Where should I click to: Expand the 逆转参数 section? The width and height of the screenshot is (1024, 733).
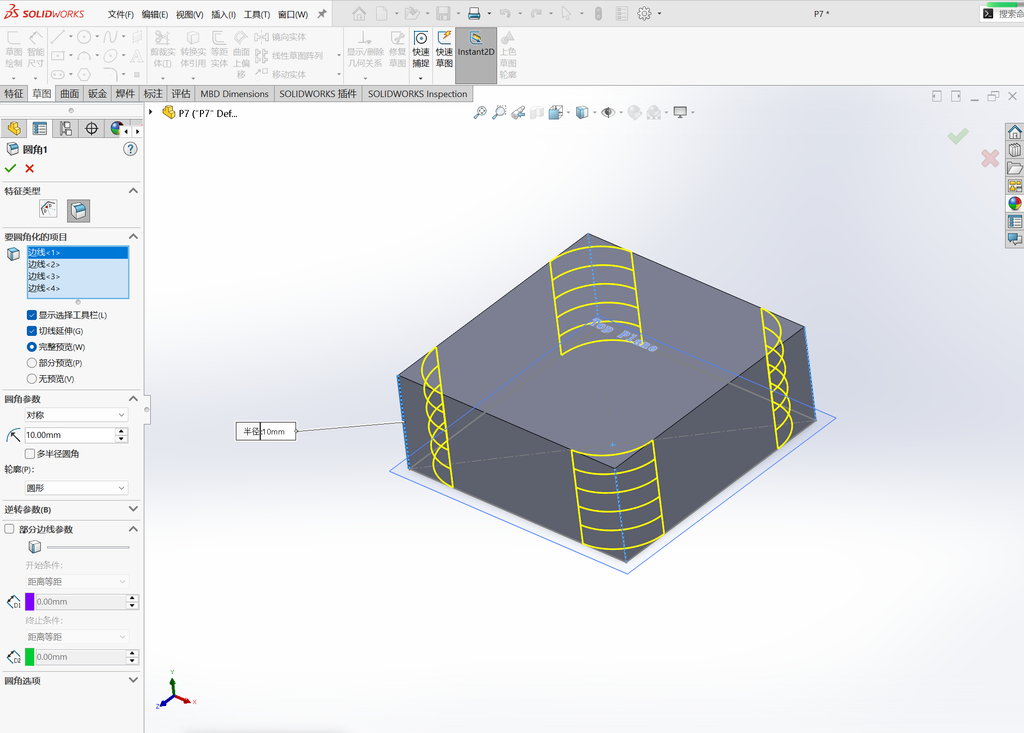pos(133,509)
